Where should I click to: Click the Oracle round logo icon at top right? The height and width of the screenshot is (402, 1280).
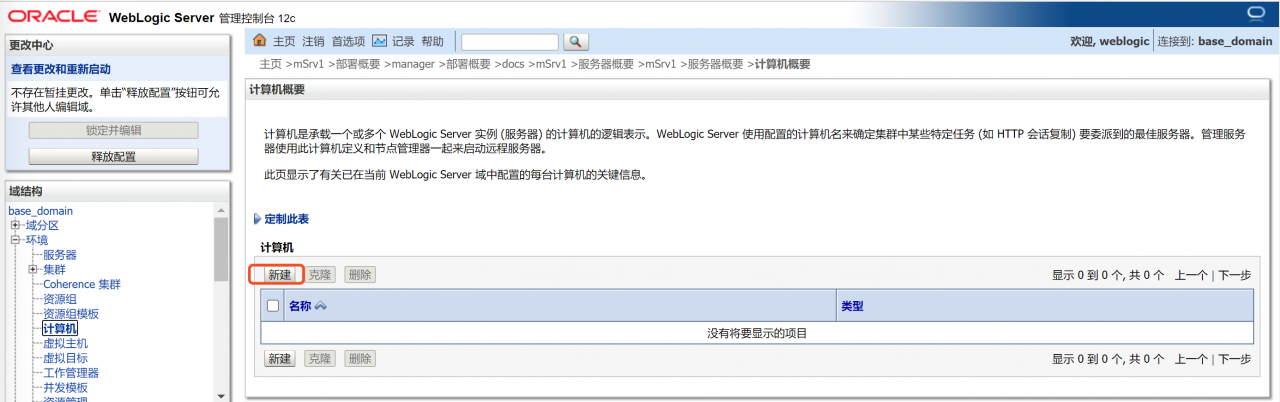(1256, 13)
